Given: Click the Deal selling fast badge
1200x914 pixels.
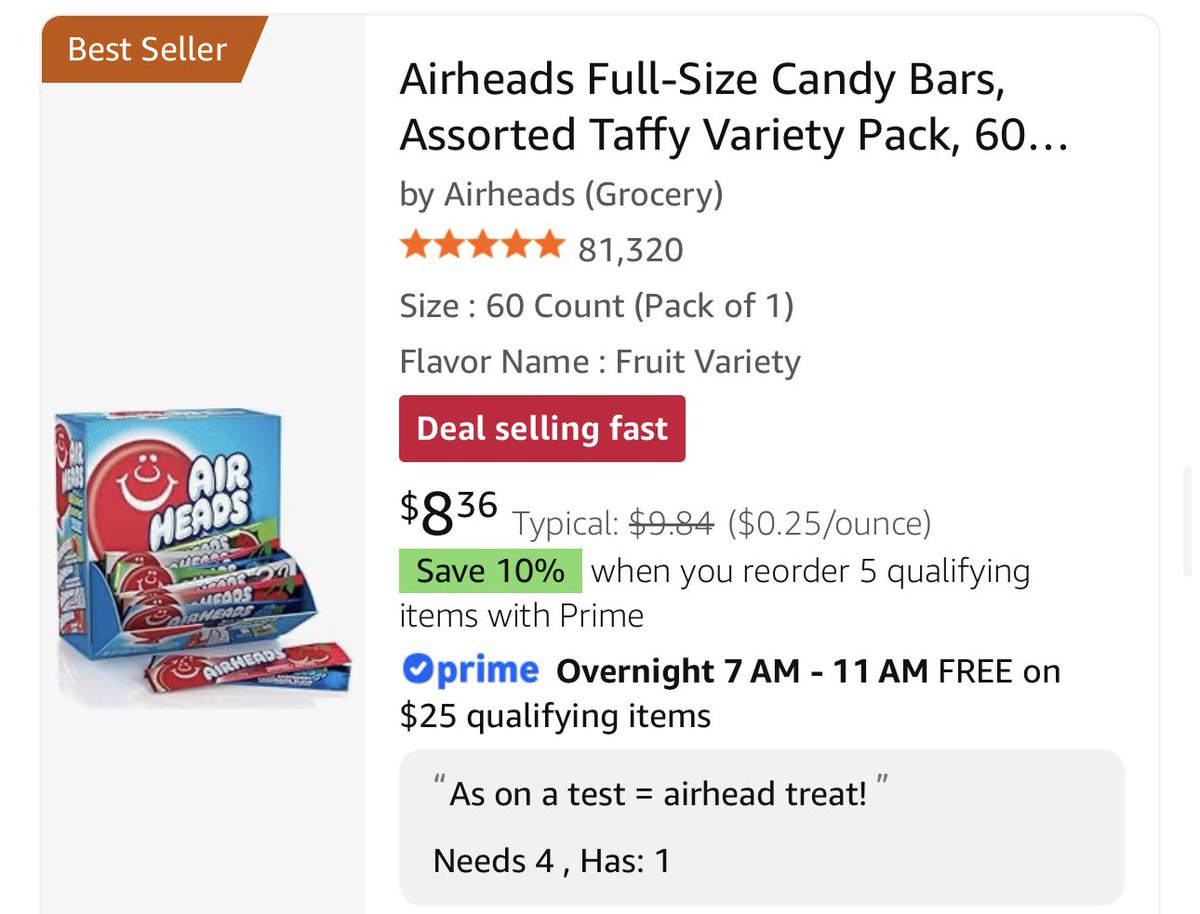Looking at the screenshot, I should [x=542, y=429].
